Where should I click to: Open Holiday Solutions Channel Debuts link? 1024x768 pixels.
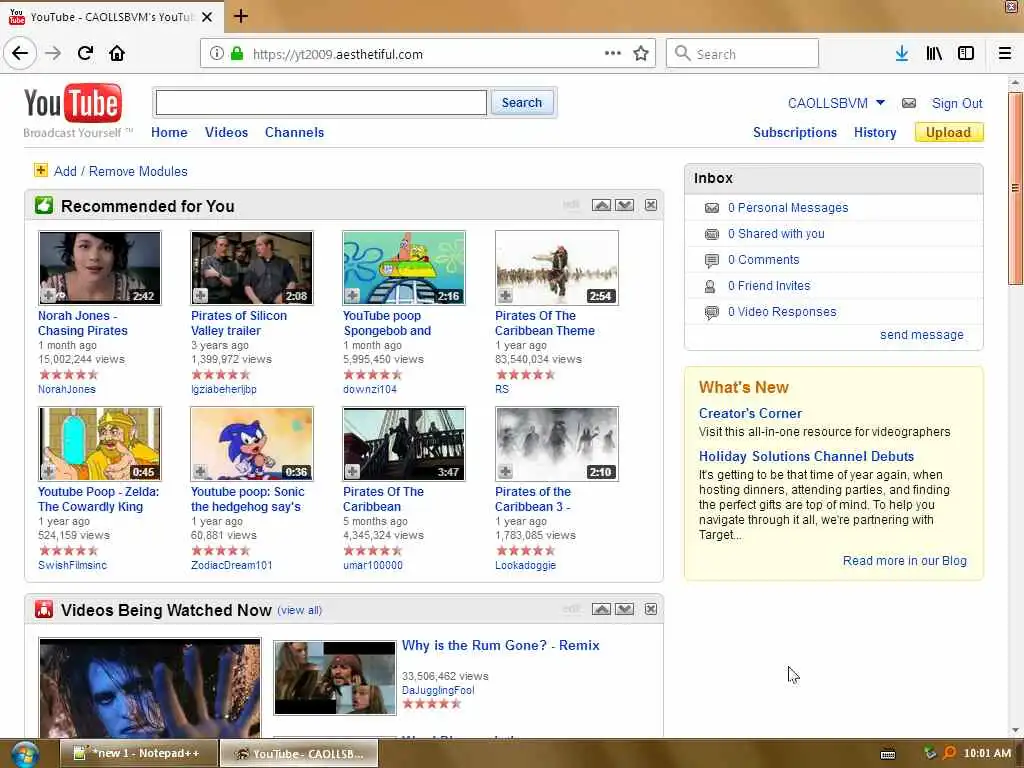806,456
